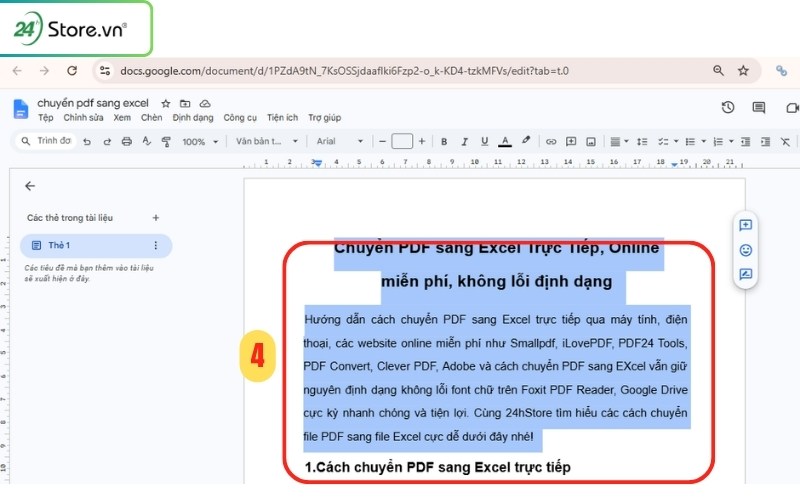The height and width of the screenshot is (500, 800).
Task: Select Thẻ 1 in the sidebar
Action: [96, 245]
